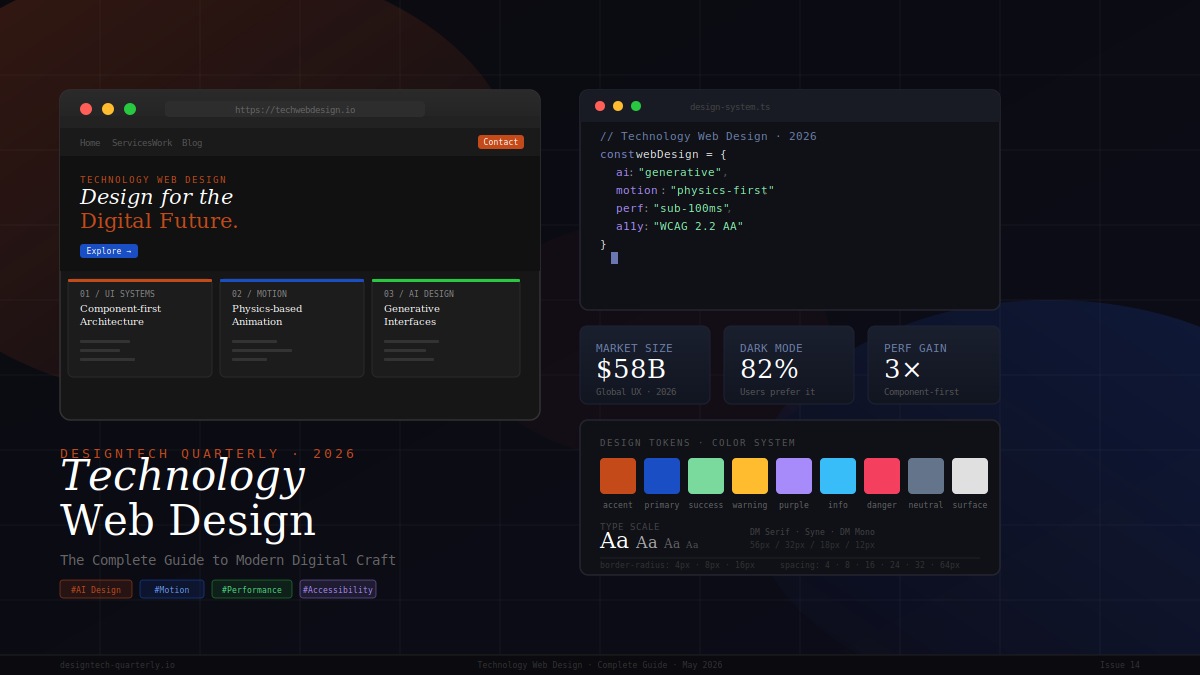The height and width of the screenshot is (675, 1200).
Task: Open the Blog nav link
Action: pos(192,143)
